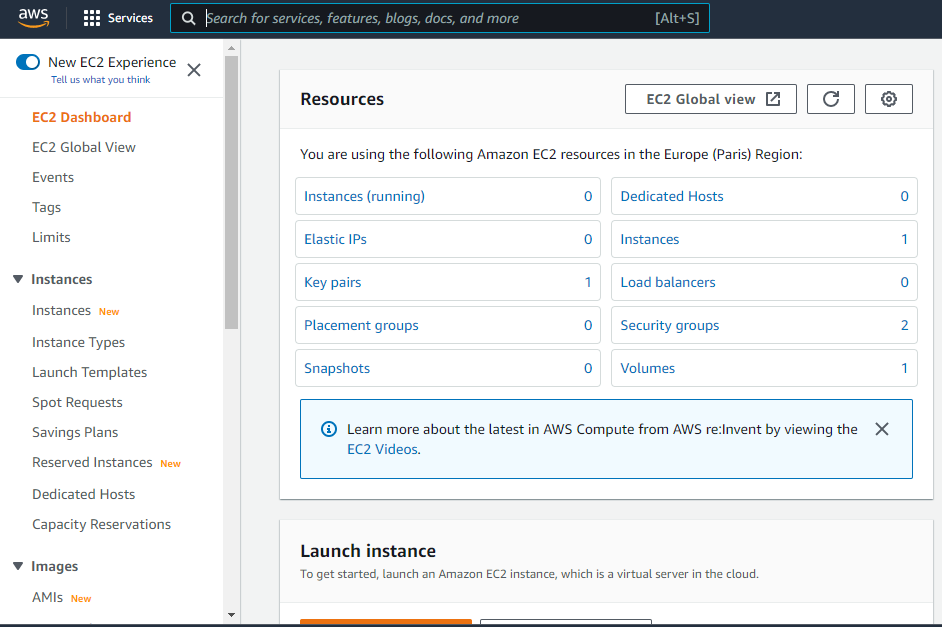Screen dimensions: 942x627
Task: Open Snapshots resource card
Action: tap(448, 368)
